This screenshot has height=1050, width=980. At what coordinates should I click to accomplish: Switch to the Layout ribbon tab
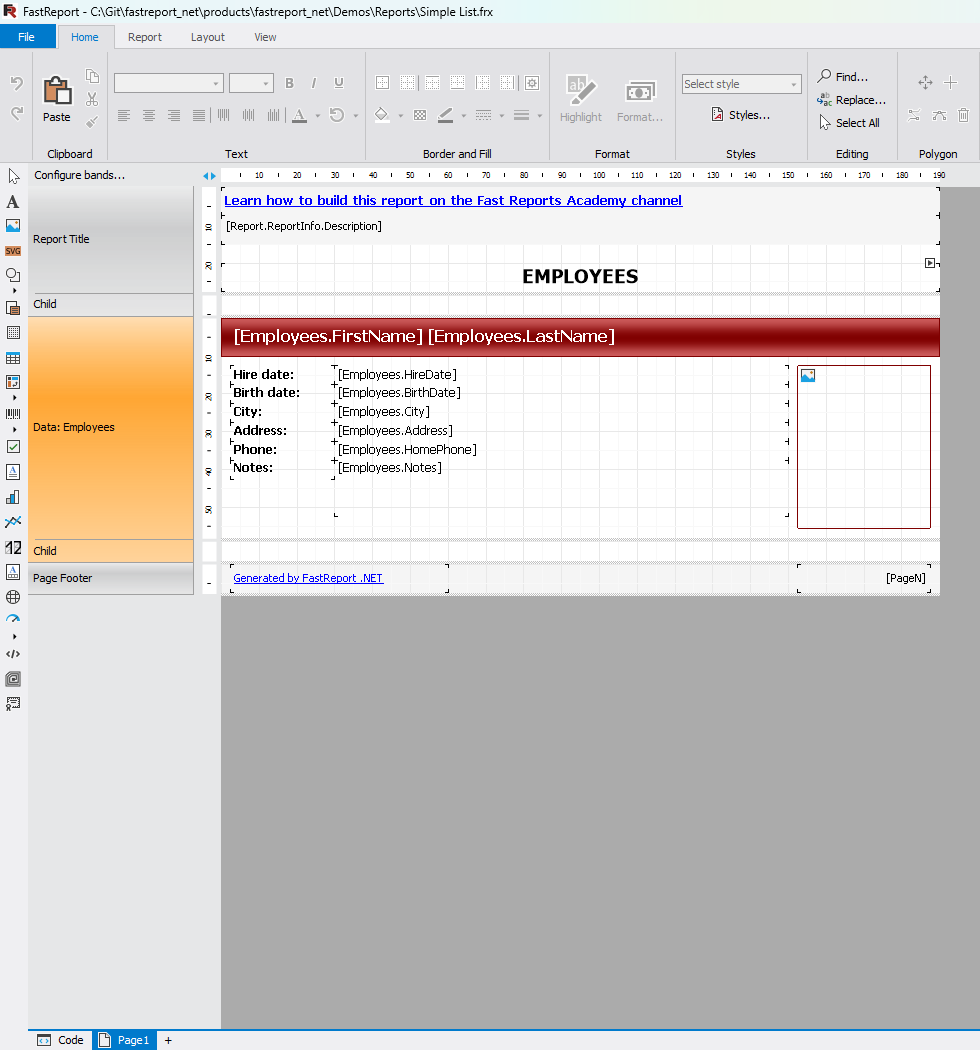(x=208, y=37)
